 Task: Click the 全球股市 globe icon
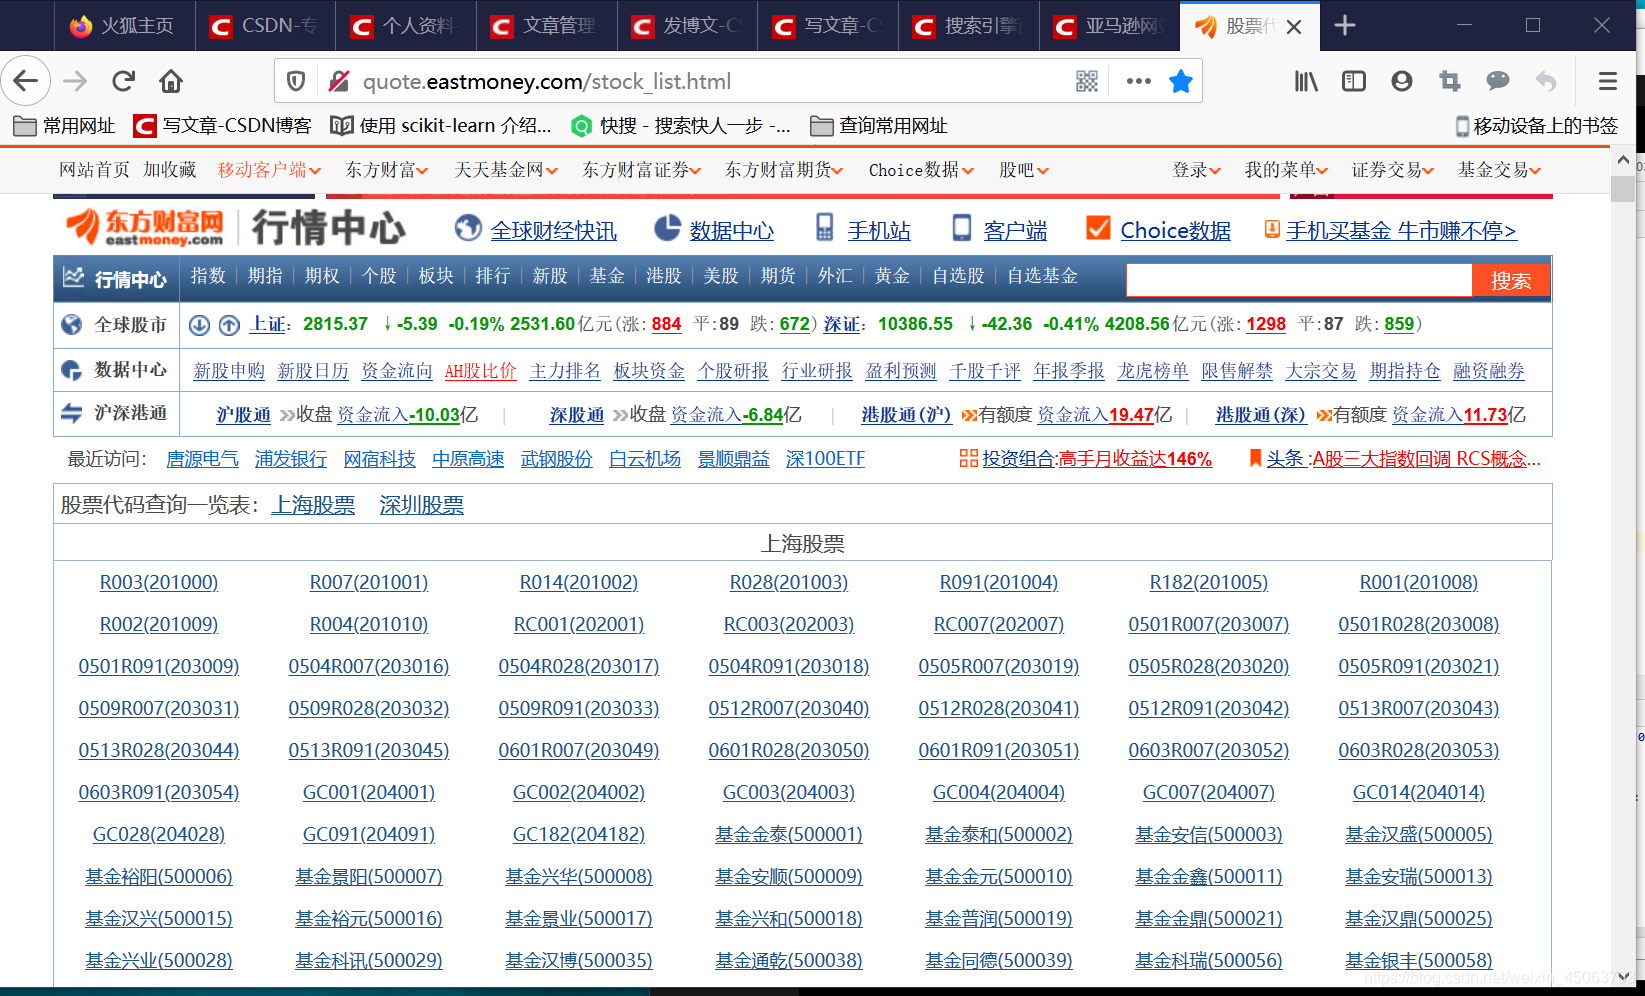72,325
